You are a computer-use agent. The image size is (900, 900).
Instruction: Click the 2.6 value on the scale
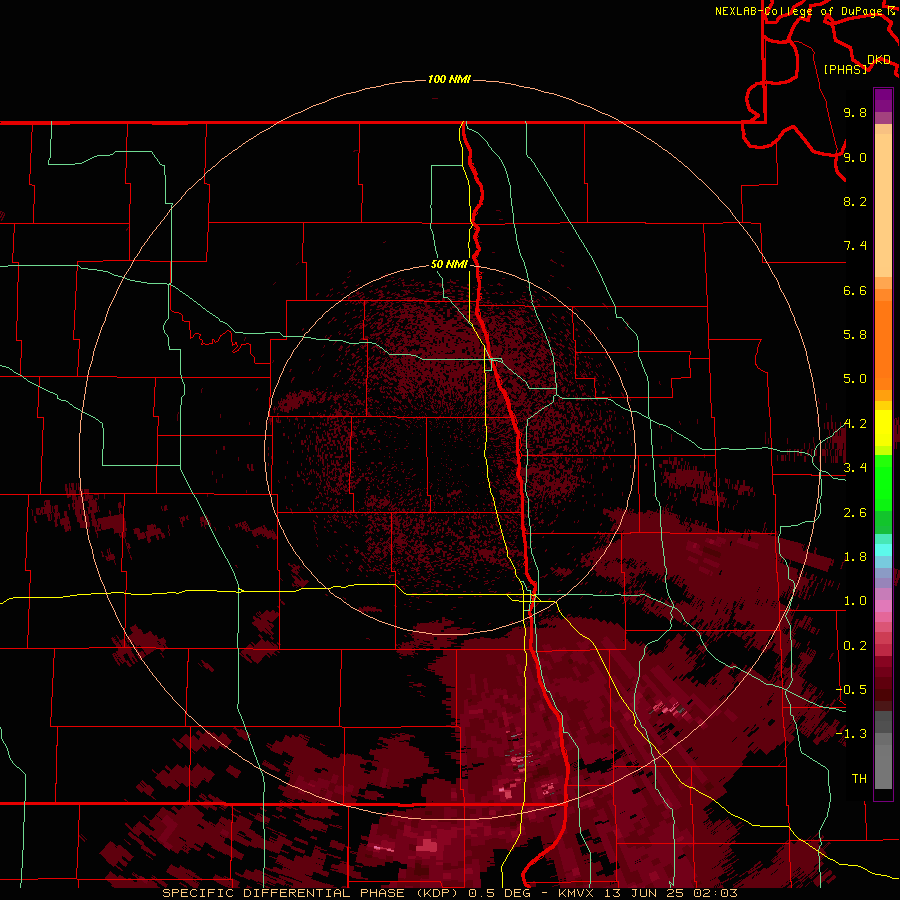click(x=855, y=513)
